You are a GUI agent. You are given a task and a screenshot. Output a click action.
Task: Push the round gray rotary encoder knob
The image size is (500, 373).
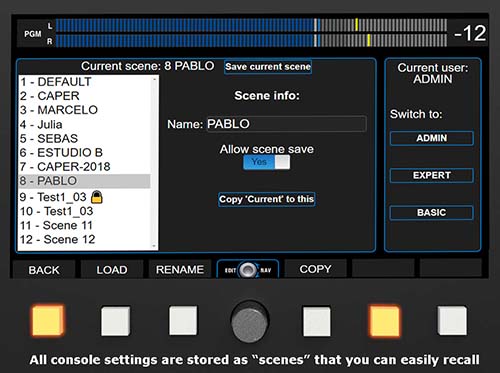(250, 322)
